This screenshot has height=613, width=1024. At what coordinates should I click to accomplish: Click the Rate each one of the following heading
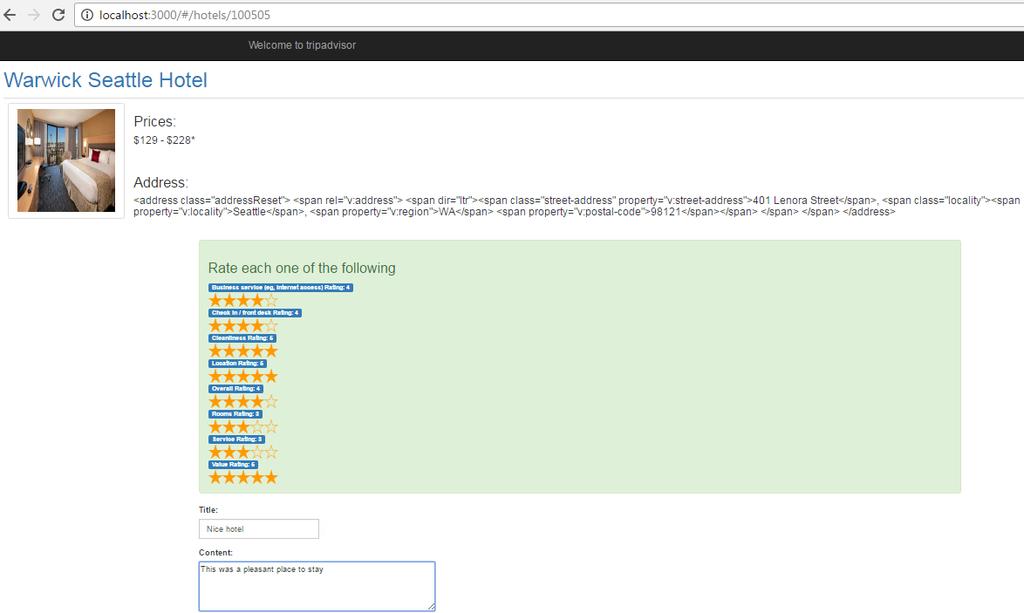pos(302,268)
